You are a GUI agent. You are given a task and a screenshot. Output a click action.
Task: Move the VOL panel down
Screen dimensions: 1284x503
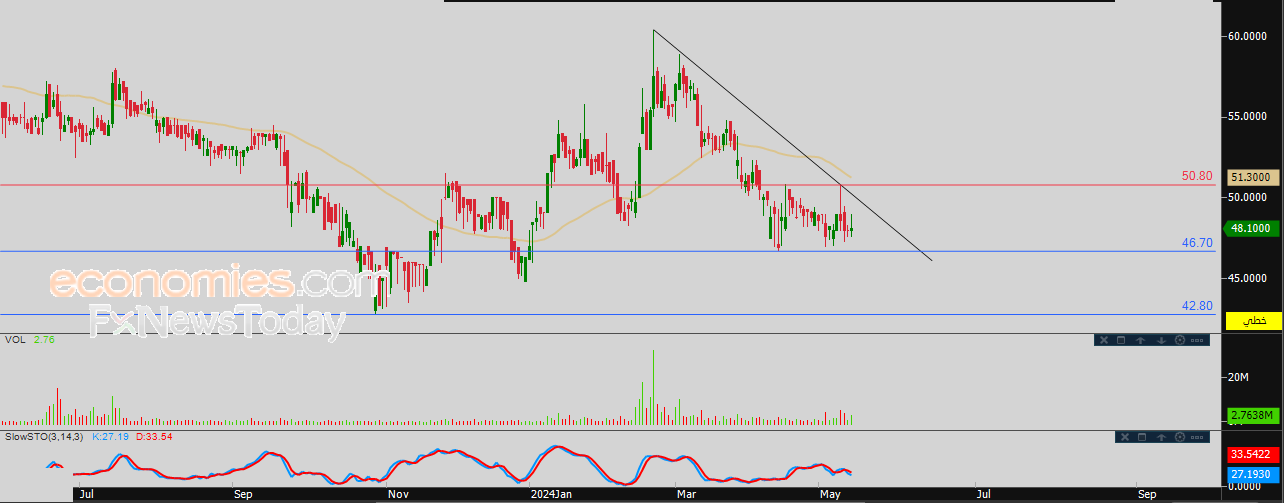(x=1161, y=340)
